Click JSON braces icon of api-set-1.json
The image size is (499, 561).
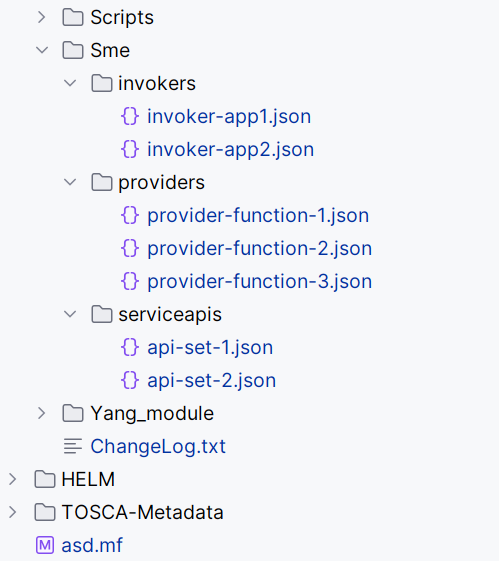(x=130, y=347)
